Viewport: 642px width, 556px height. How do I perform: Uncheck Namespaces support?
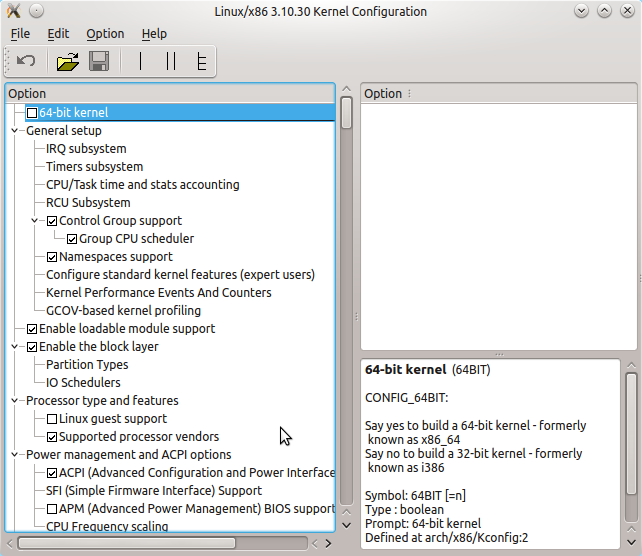pyautogui.click(x=52, y=257)
